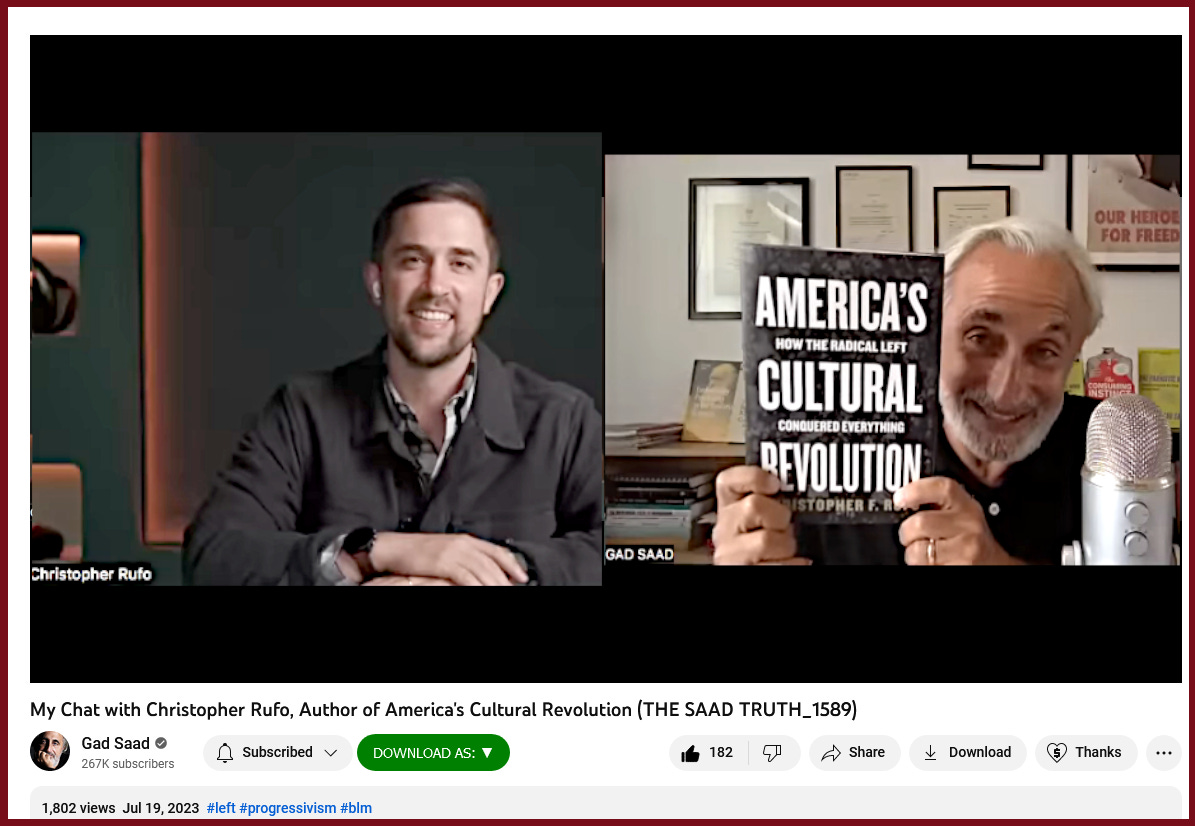Expand the Subscribed chevron dropdown
The height and width of the screenshot is (826, 1195).
click(x=331, y=753)
